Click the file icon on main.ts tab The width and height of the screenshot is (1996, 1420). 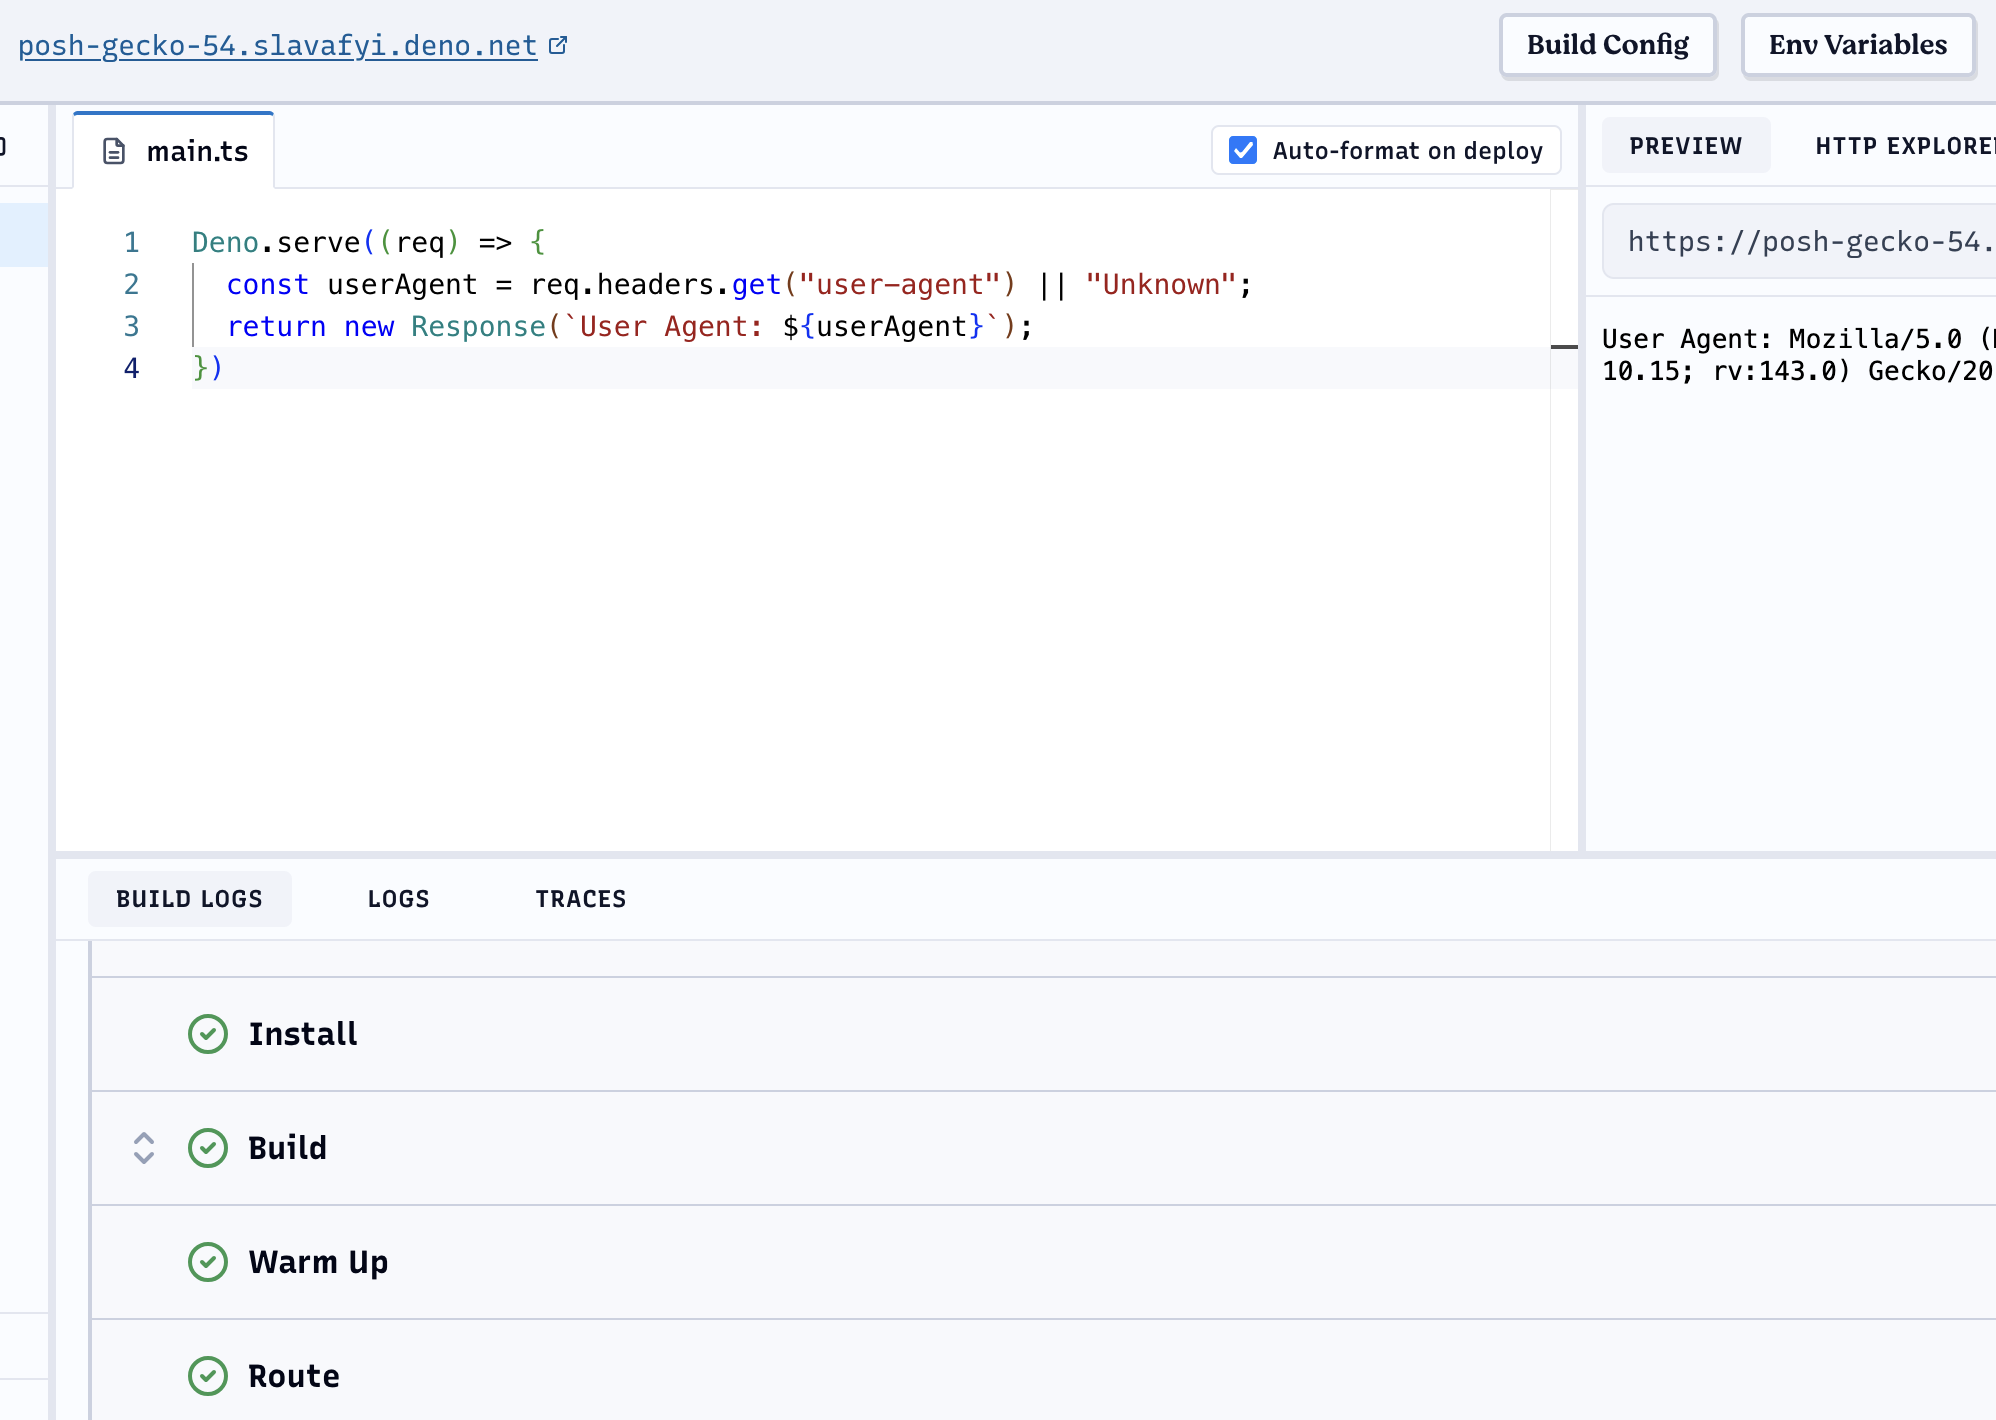[115, 151]
